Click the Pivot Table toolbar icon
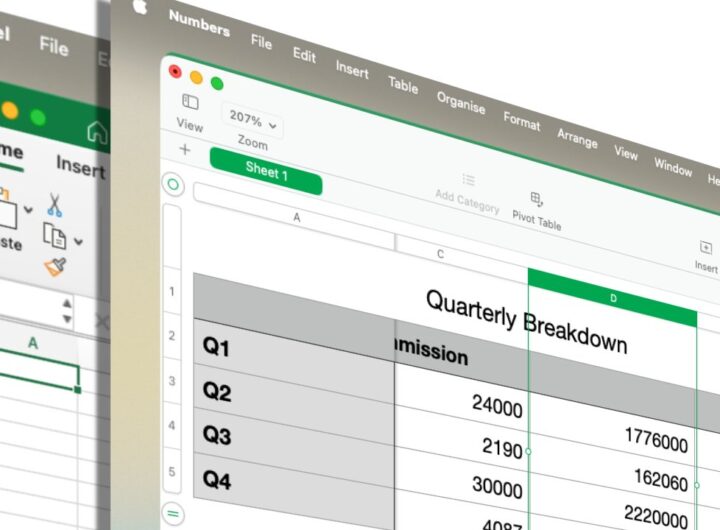720x530 pixels. tap(536, 199)
